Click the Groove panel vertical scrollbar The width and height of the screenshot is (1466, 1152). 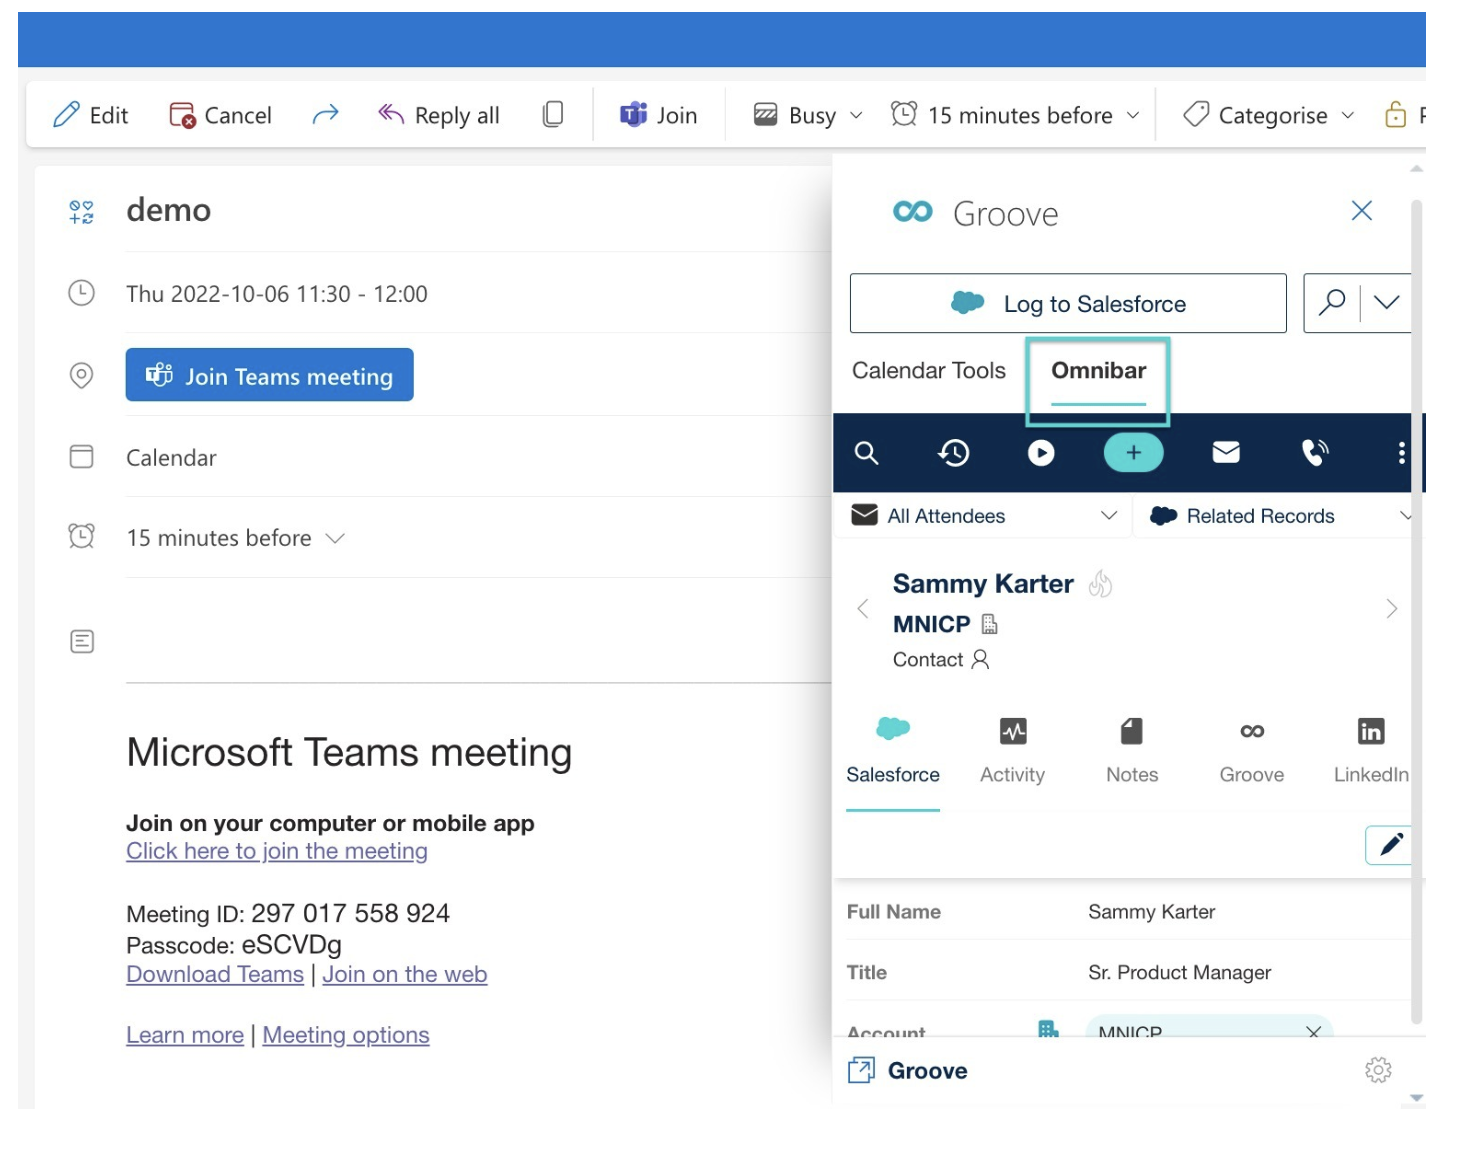click(1416, 612)
